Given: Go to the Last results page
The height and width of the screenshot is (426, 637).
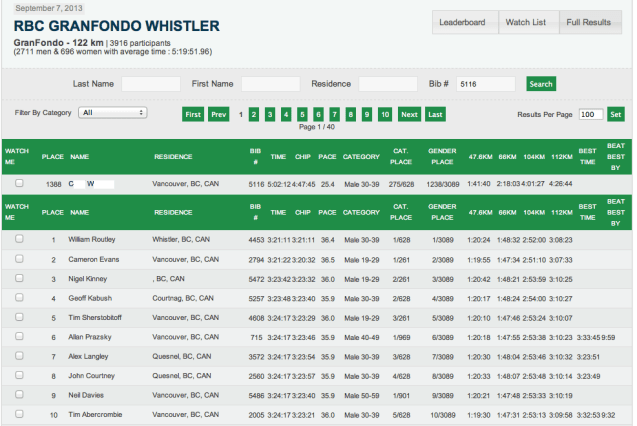Looking at the screenshot, I should point(435,114).
